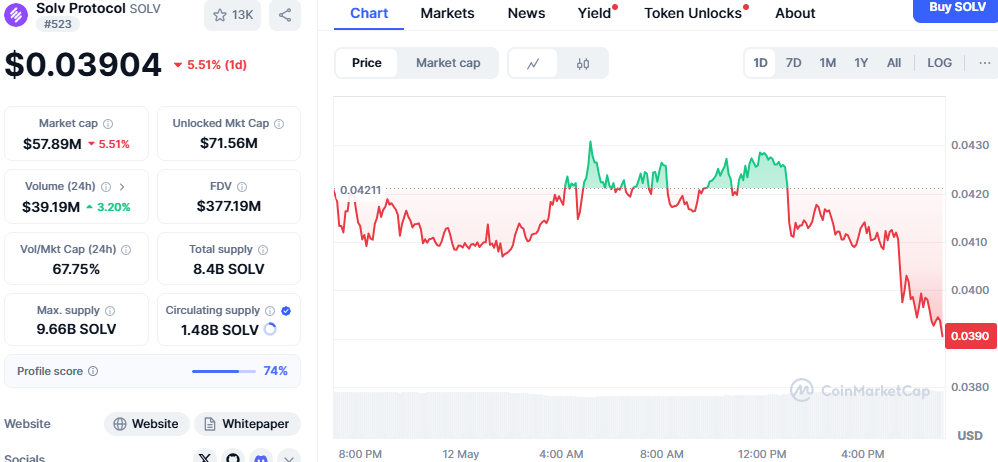The width and height of the screenshot is (998, 462).
Task: Show Profile score info icon
Action: [93, 371]
